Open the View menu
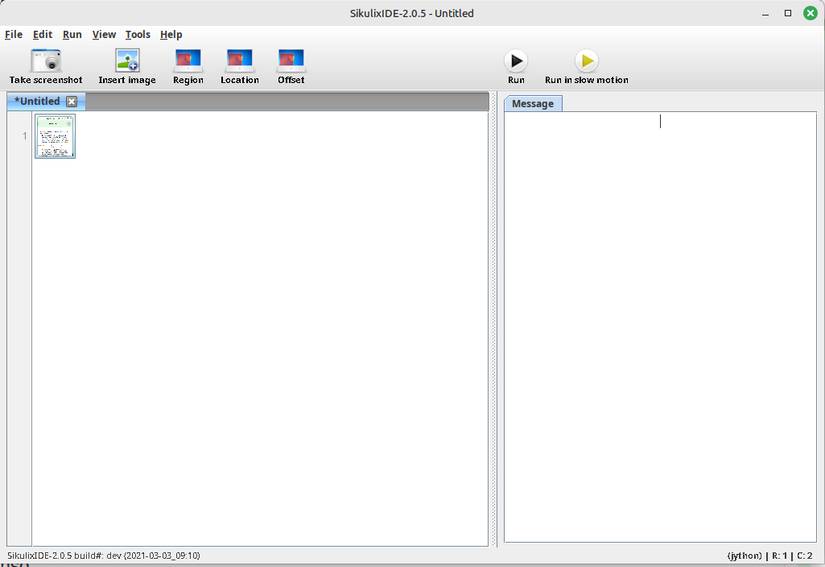This screenshot has height=567, width=825. pyautogui.click(x=104, y=35)
